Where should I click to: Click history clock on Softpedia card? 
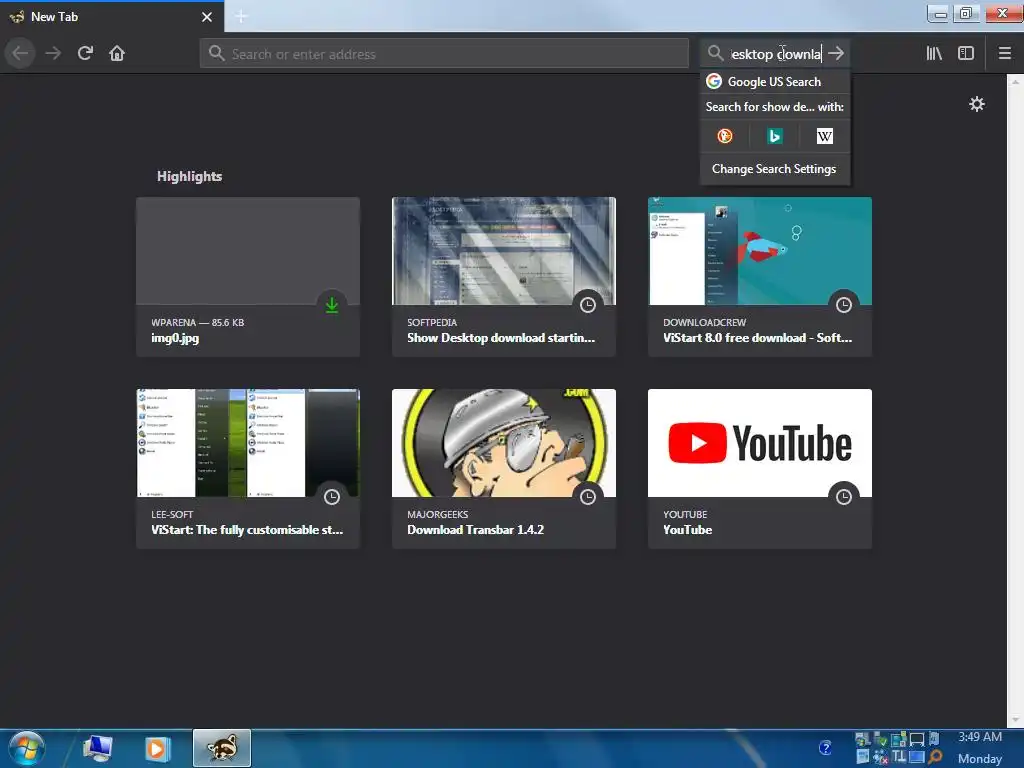coord(588,305)
